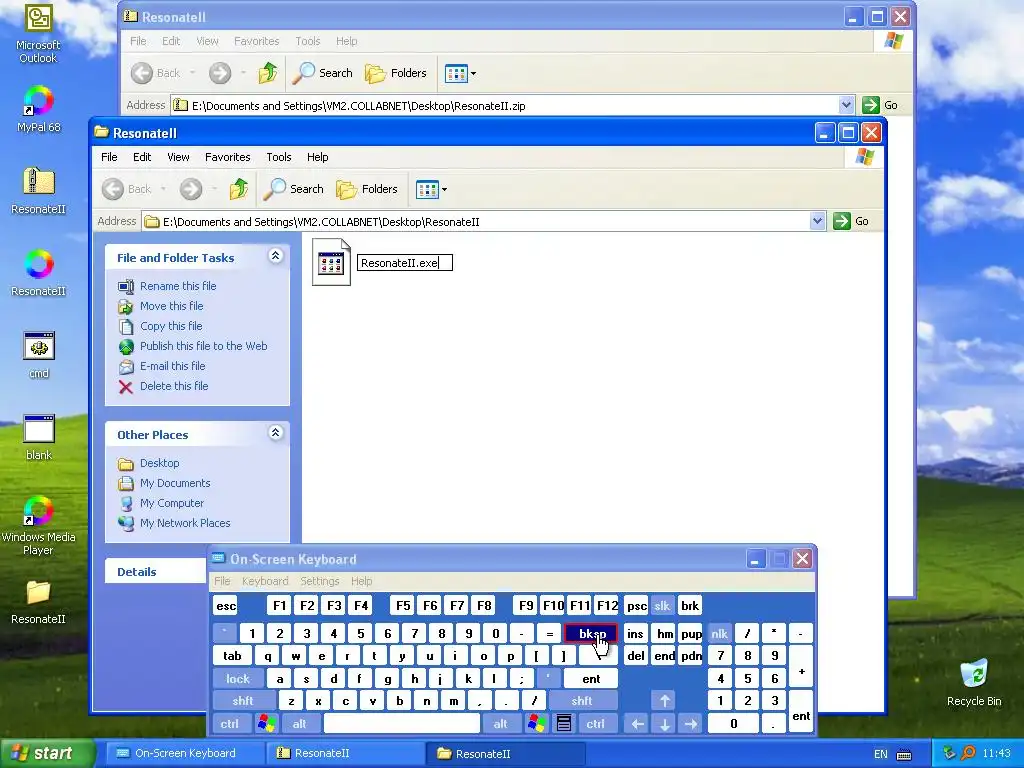Screen dimensions: 1024x768
Task: Expand address dropdown in back ResonateII.zip window
Action: tap(846, 105)
